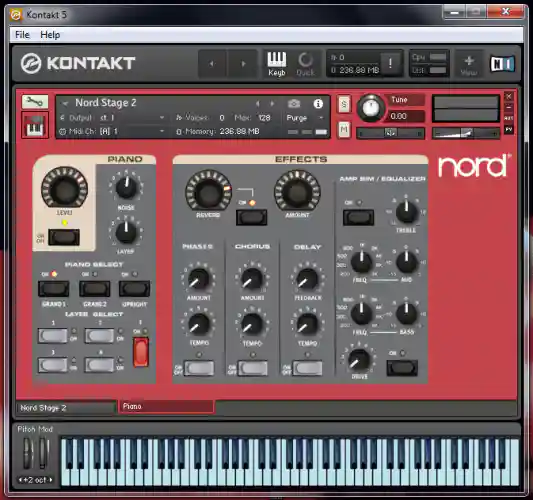The image size is (533, 500).
Task: Minimize instrument with the minus icon
Action: pyautogui.click(x=509, y=107)
